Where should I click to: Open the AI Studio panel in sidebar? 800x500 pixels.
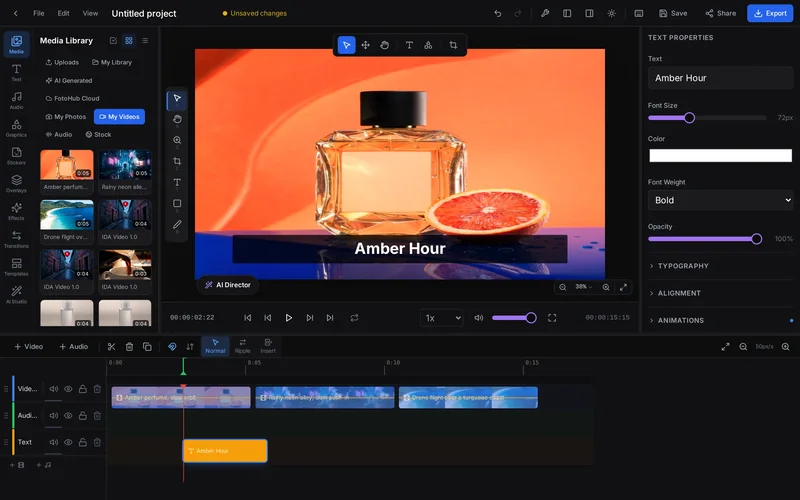coord(16,294)
